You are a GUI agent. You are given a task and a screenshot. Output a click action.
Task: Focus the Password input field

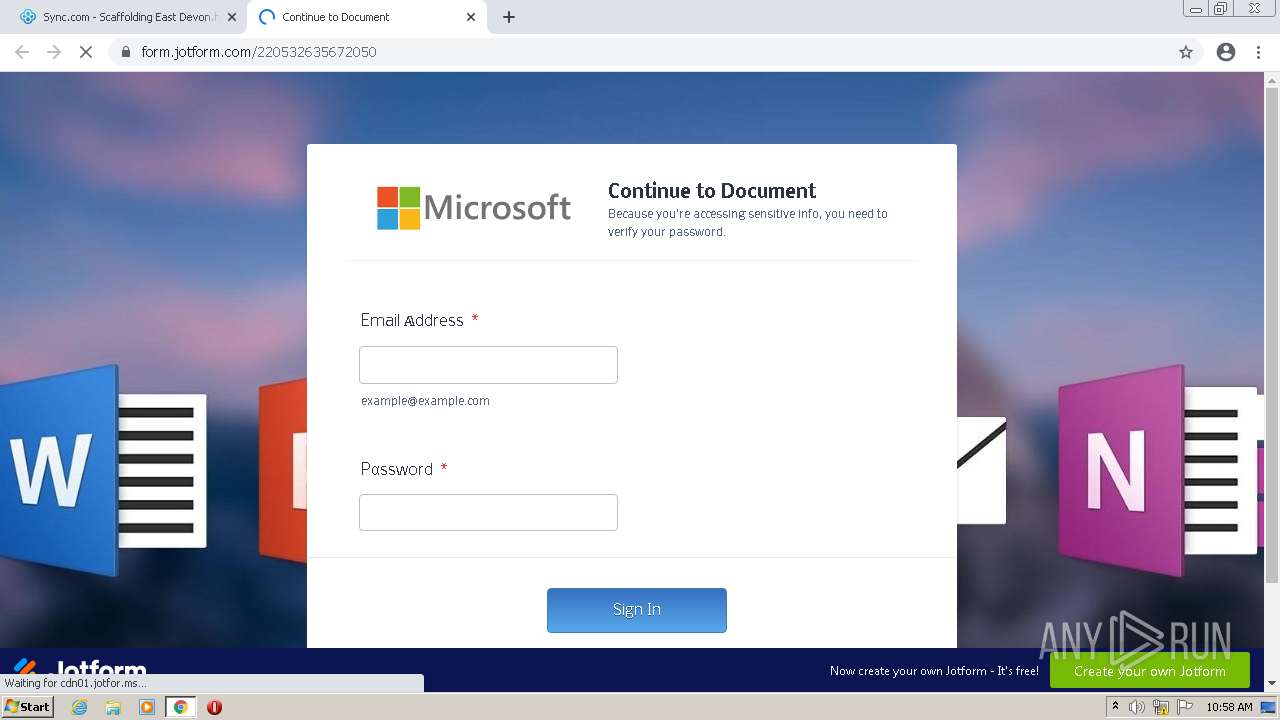(488, 512)
